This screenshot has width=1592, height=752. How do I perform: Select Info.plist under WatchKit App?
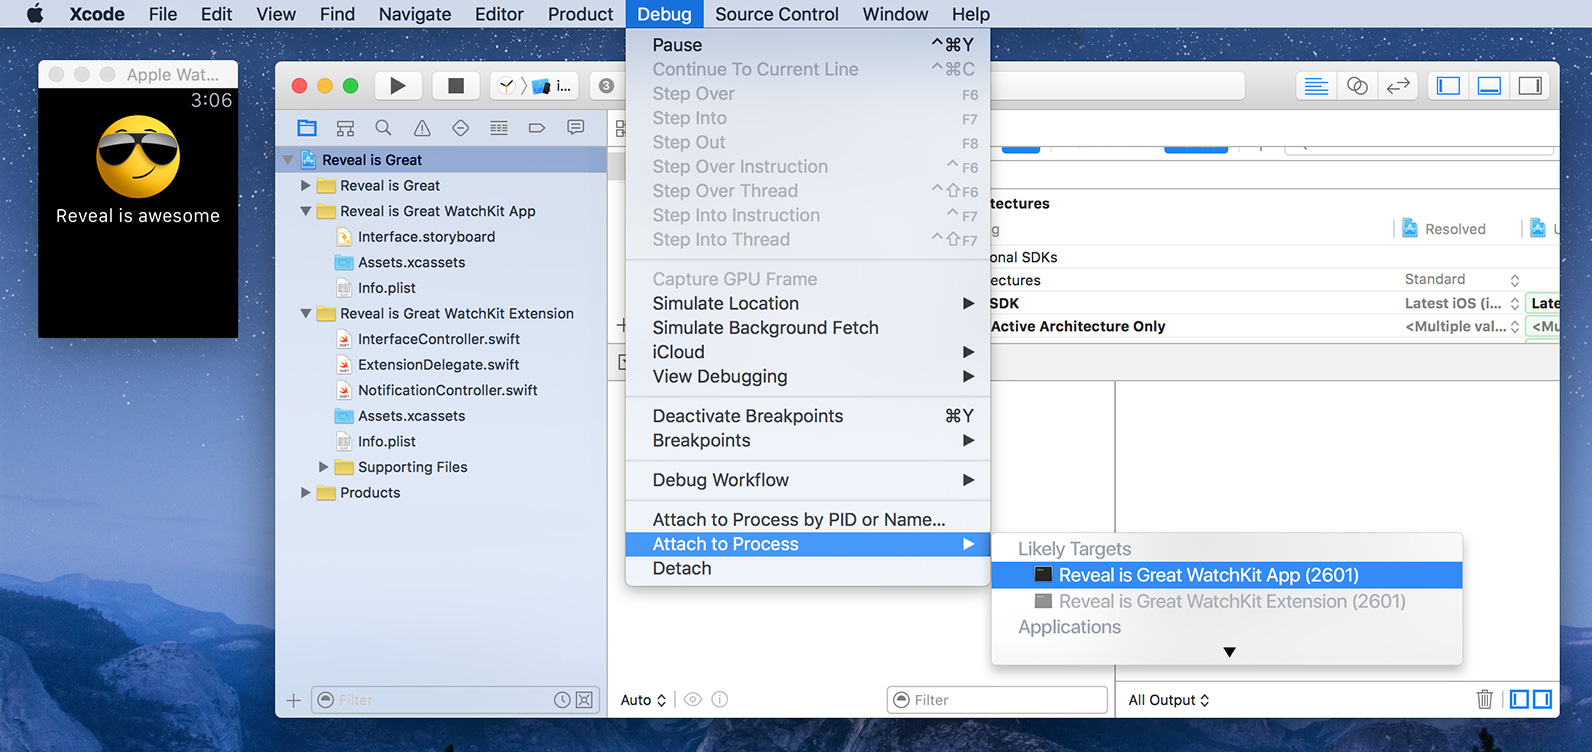coord(386,288)
